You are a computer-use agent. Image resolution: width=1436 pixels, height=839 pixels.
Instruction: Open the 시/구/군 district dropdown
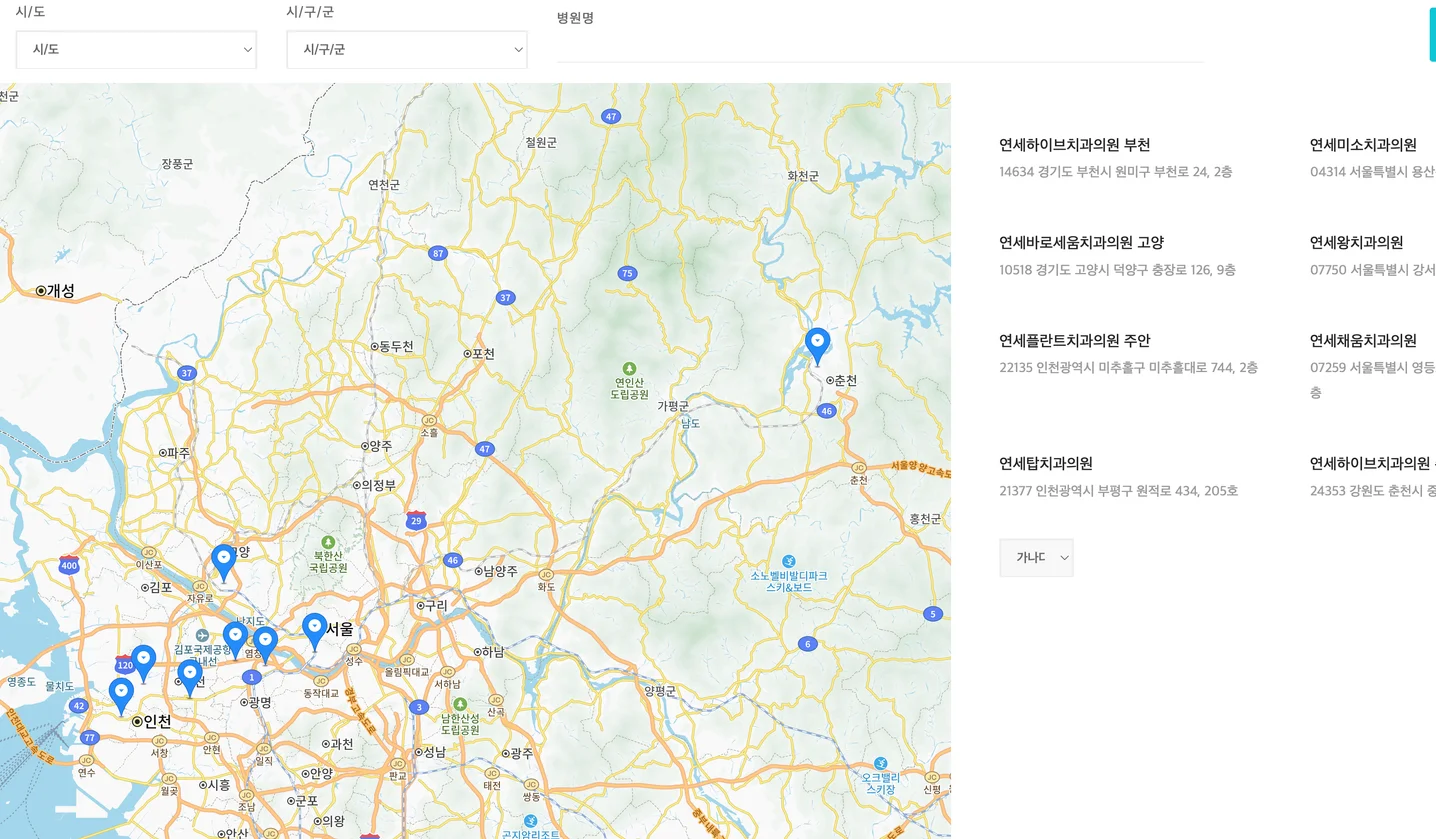[407, 49]
